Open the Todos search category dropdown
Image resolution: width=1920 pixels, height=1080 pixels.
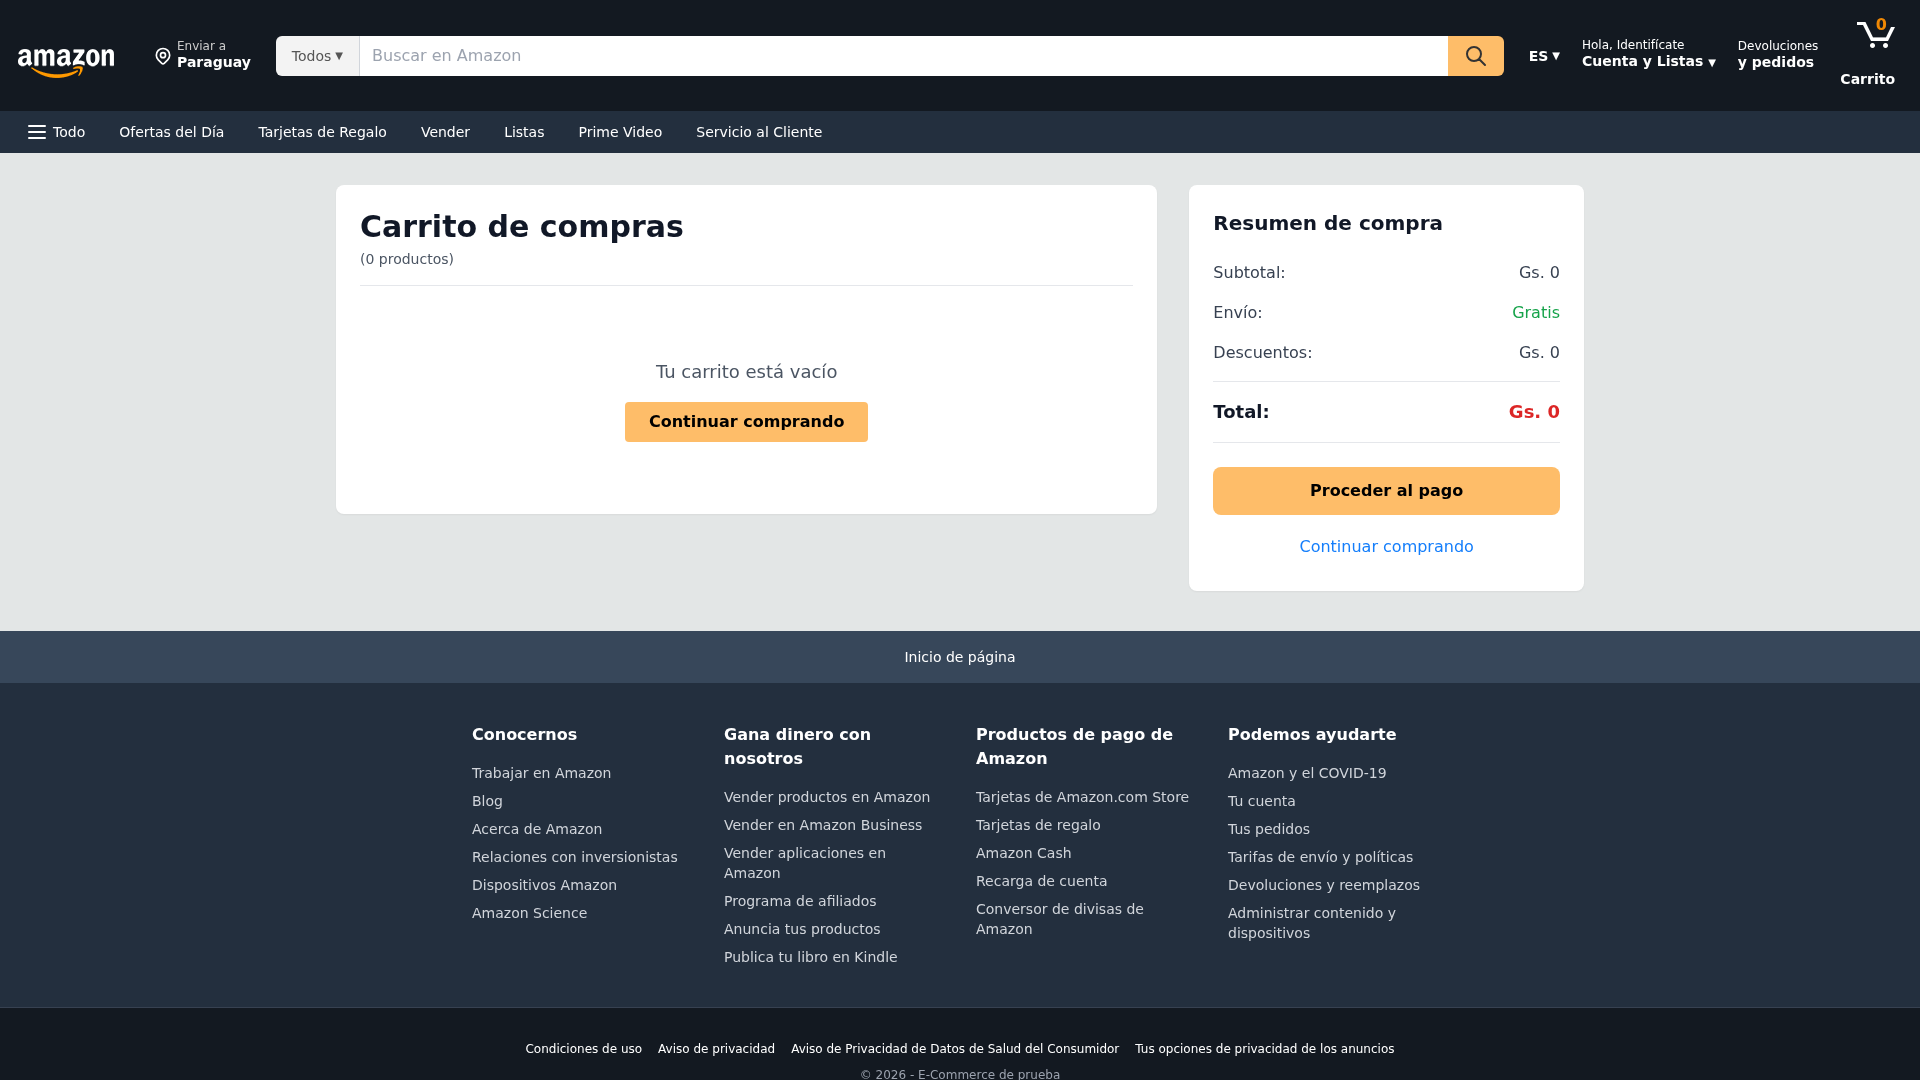pos(318,56)
